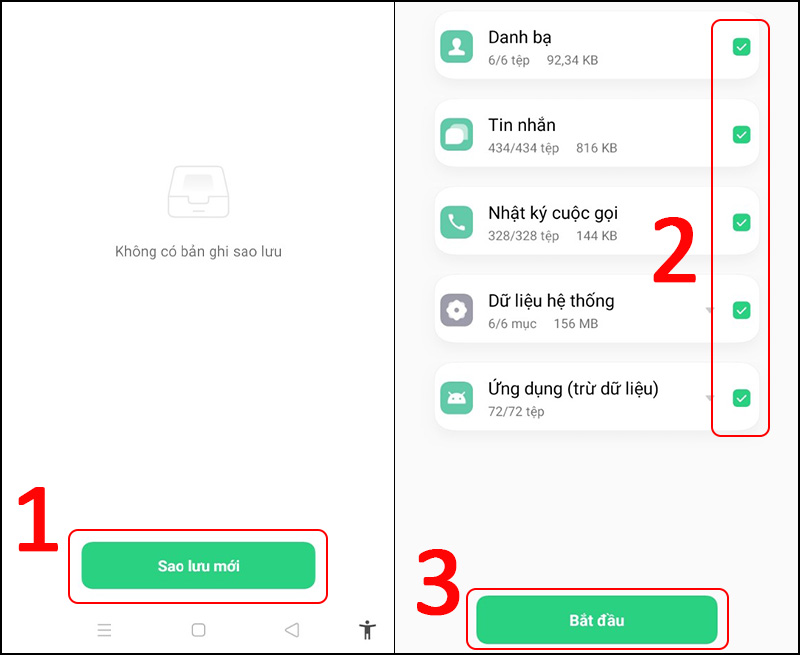
Task: Toggle the Dữ liệu hệ thống checkbox
Action: click(x=741, y=310)
